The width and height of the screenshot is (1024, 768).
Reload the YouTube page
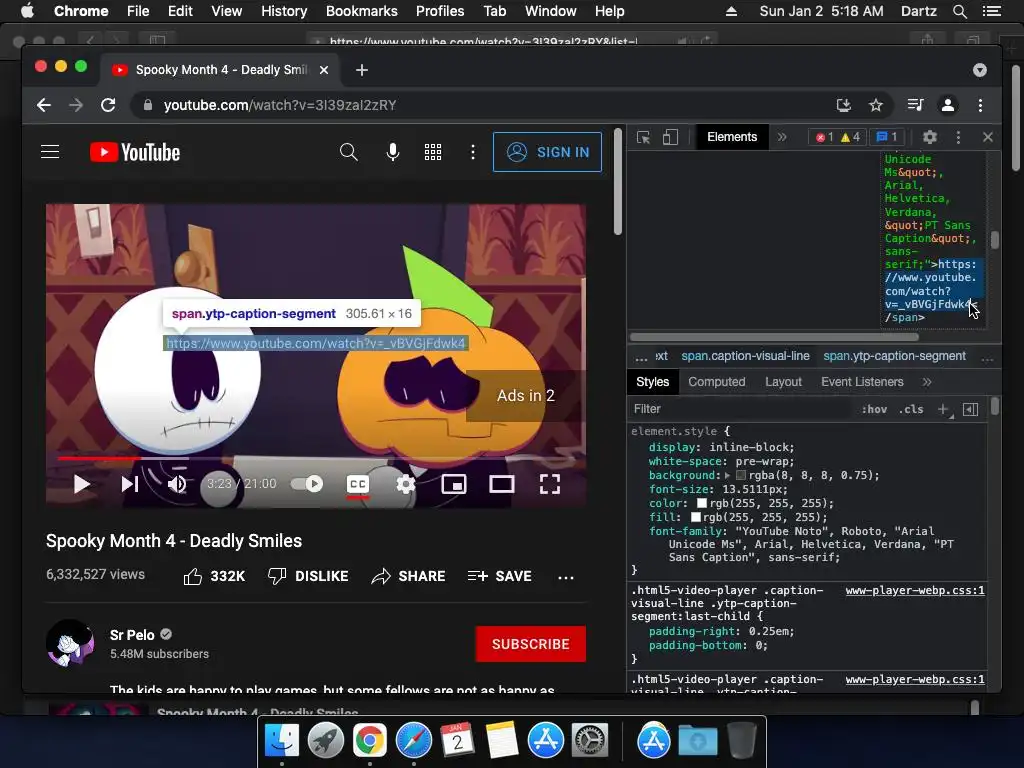pos(108,105)
